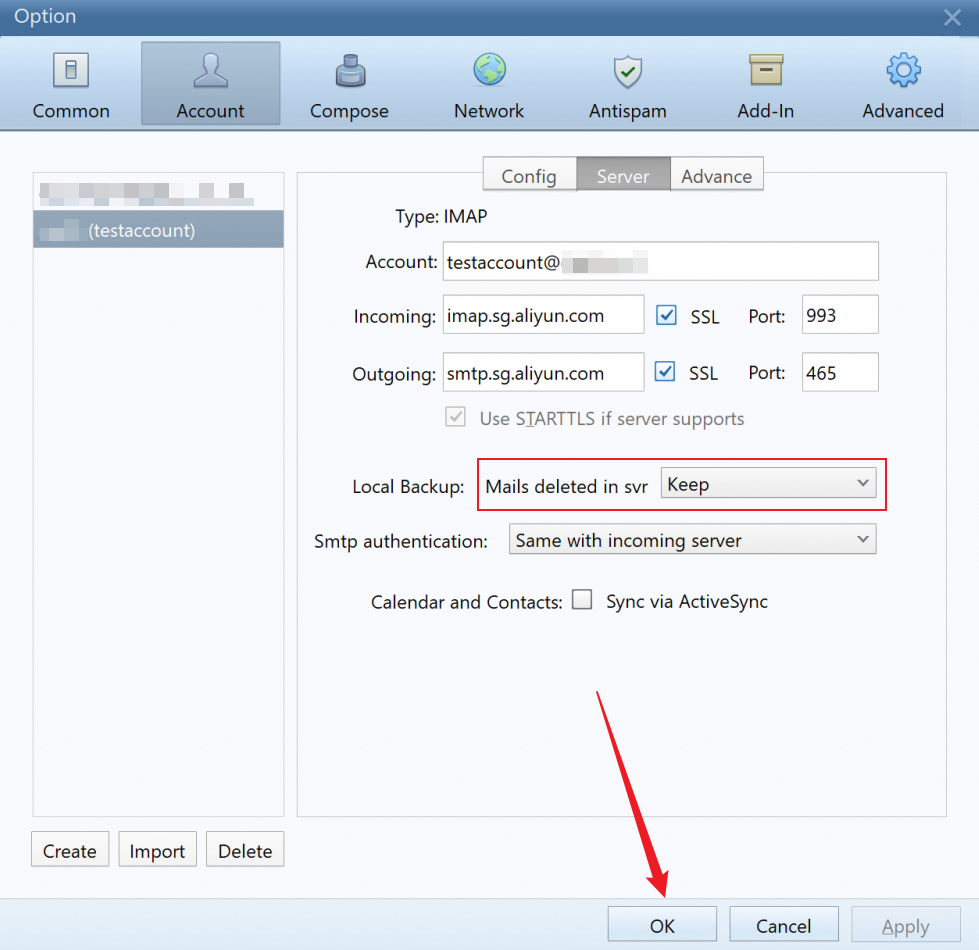Click the outgoing Port 465 field
This screenshot has height=950, width=979.
pos(840,373)
